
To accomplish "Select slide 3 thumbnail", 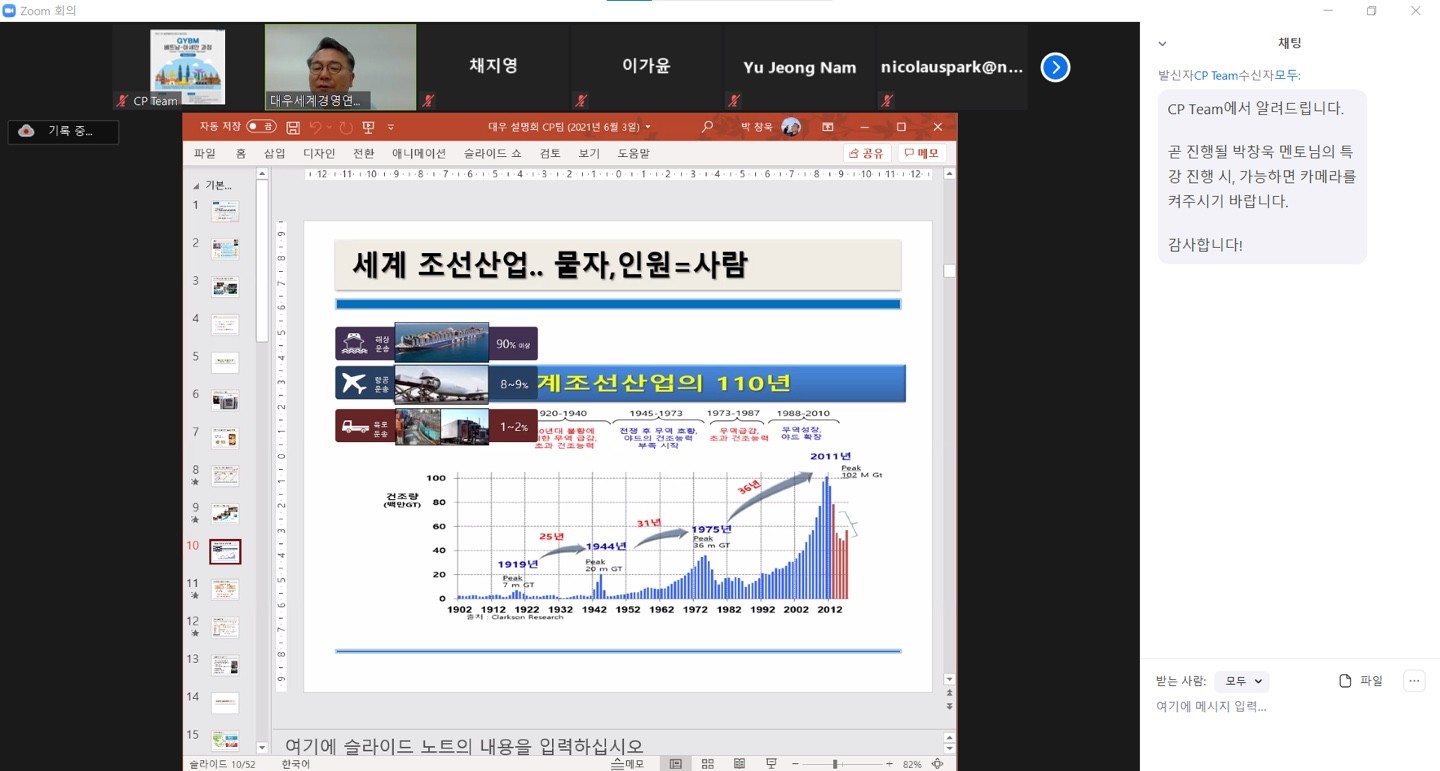I will tap(225, 287).
